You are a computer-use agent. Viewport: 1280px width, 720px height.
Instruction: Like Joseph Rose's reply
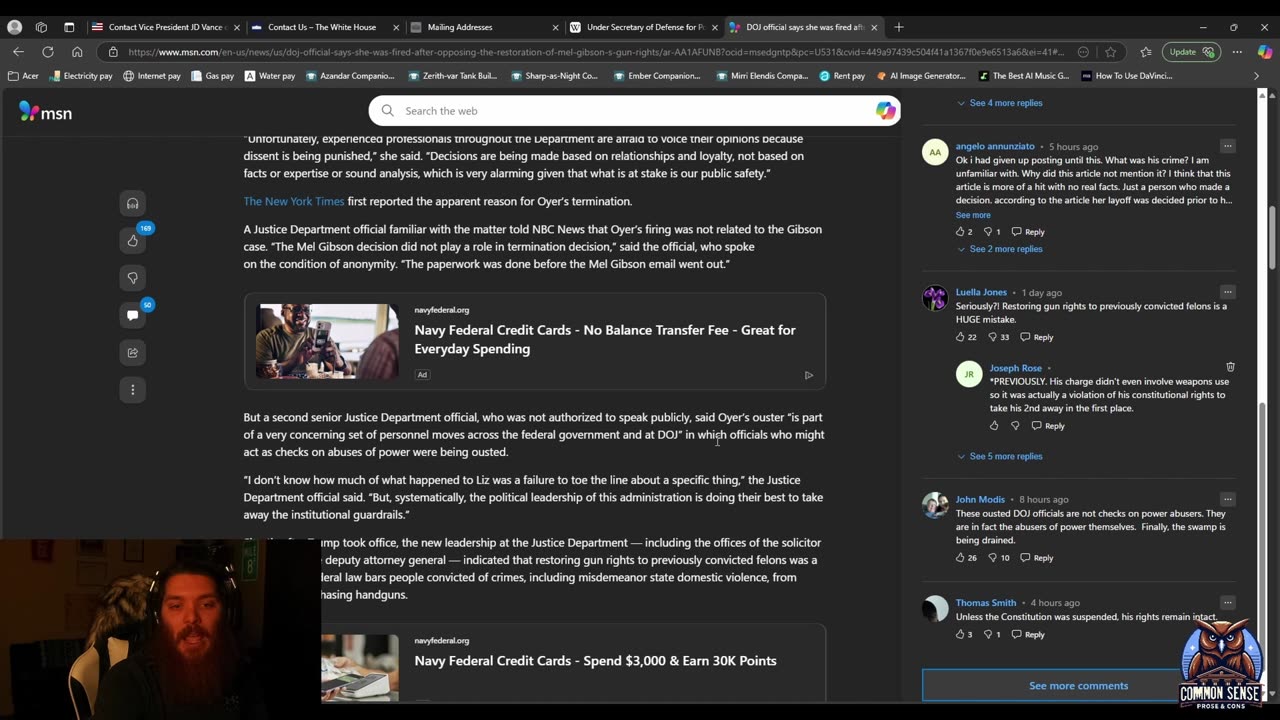coord(994,426)
